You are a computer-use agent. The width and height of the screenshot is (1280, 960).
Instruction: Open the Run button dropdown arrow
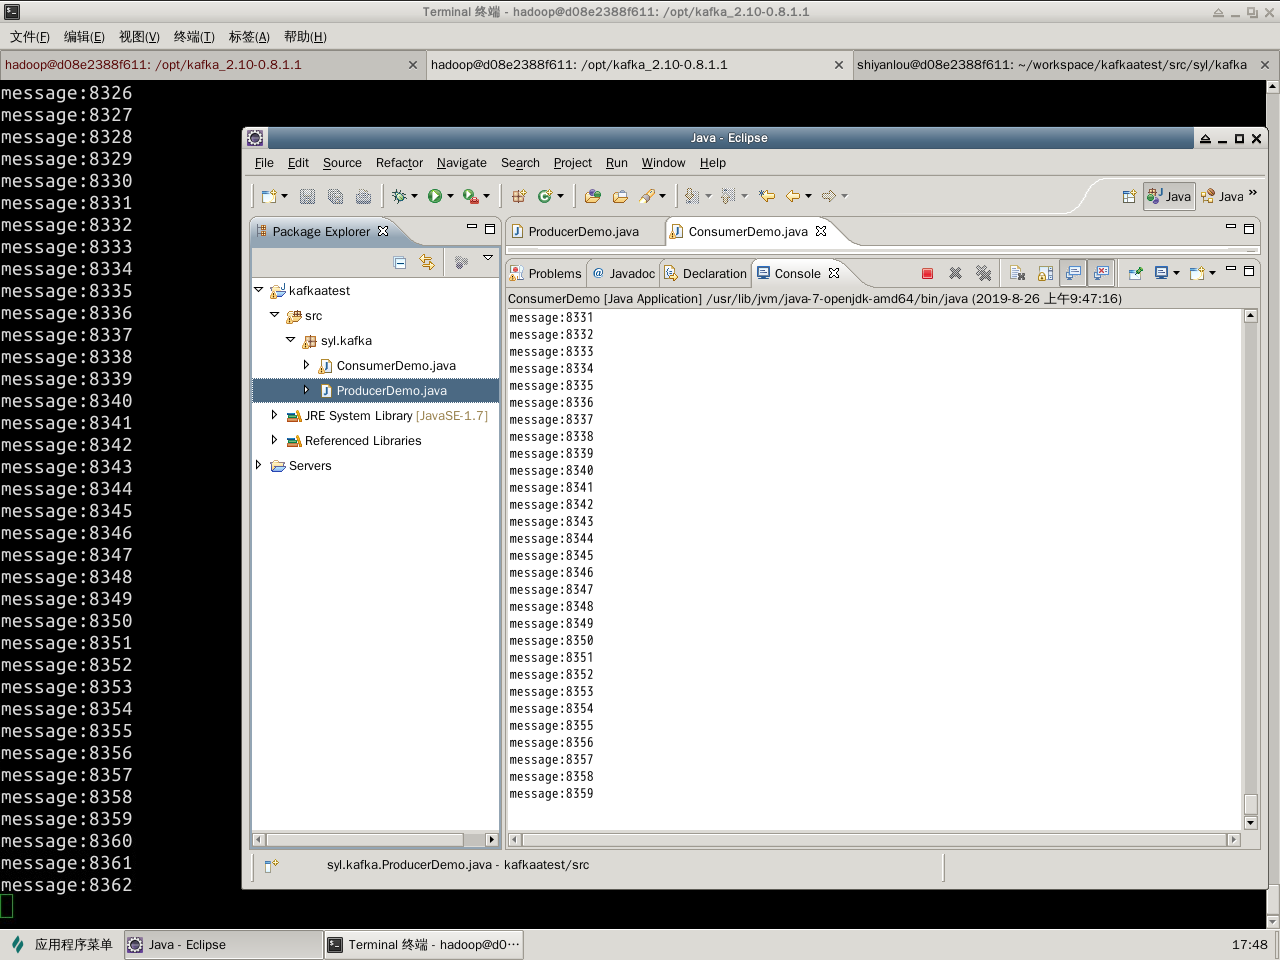[450, 196]
